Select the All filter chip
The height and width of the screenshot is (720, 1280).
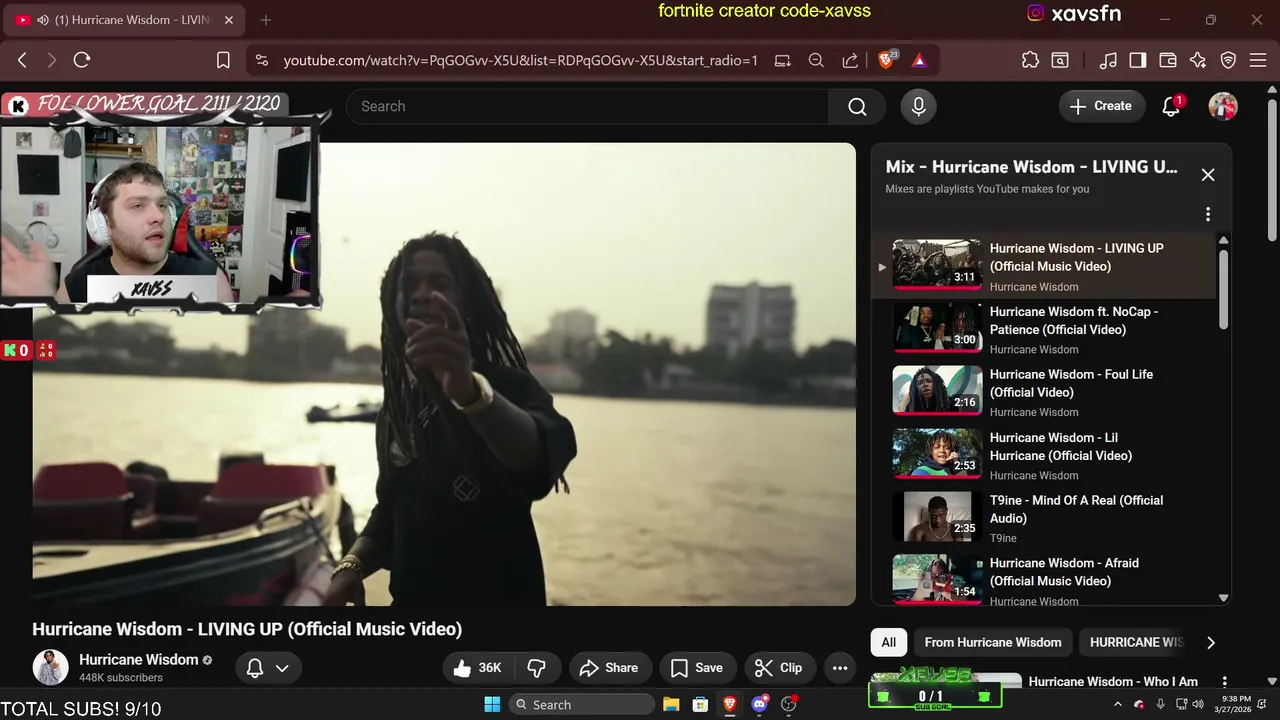[x=889, y=642]
